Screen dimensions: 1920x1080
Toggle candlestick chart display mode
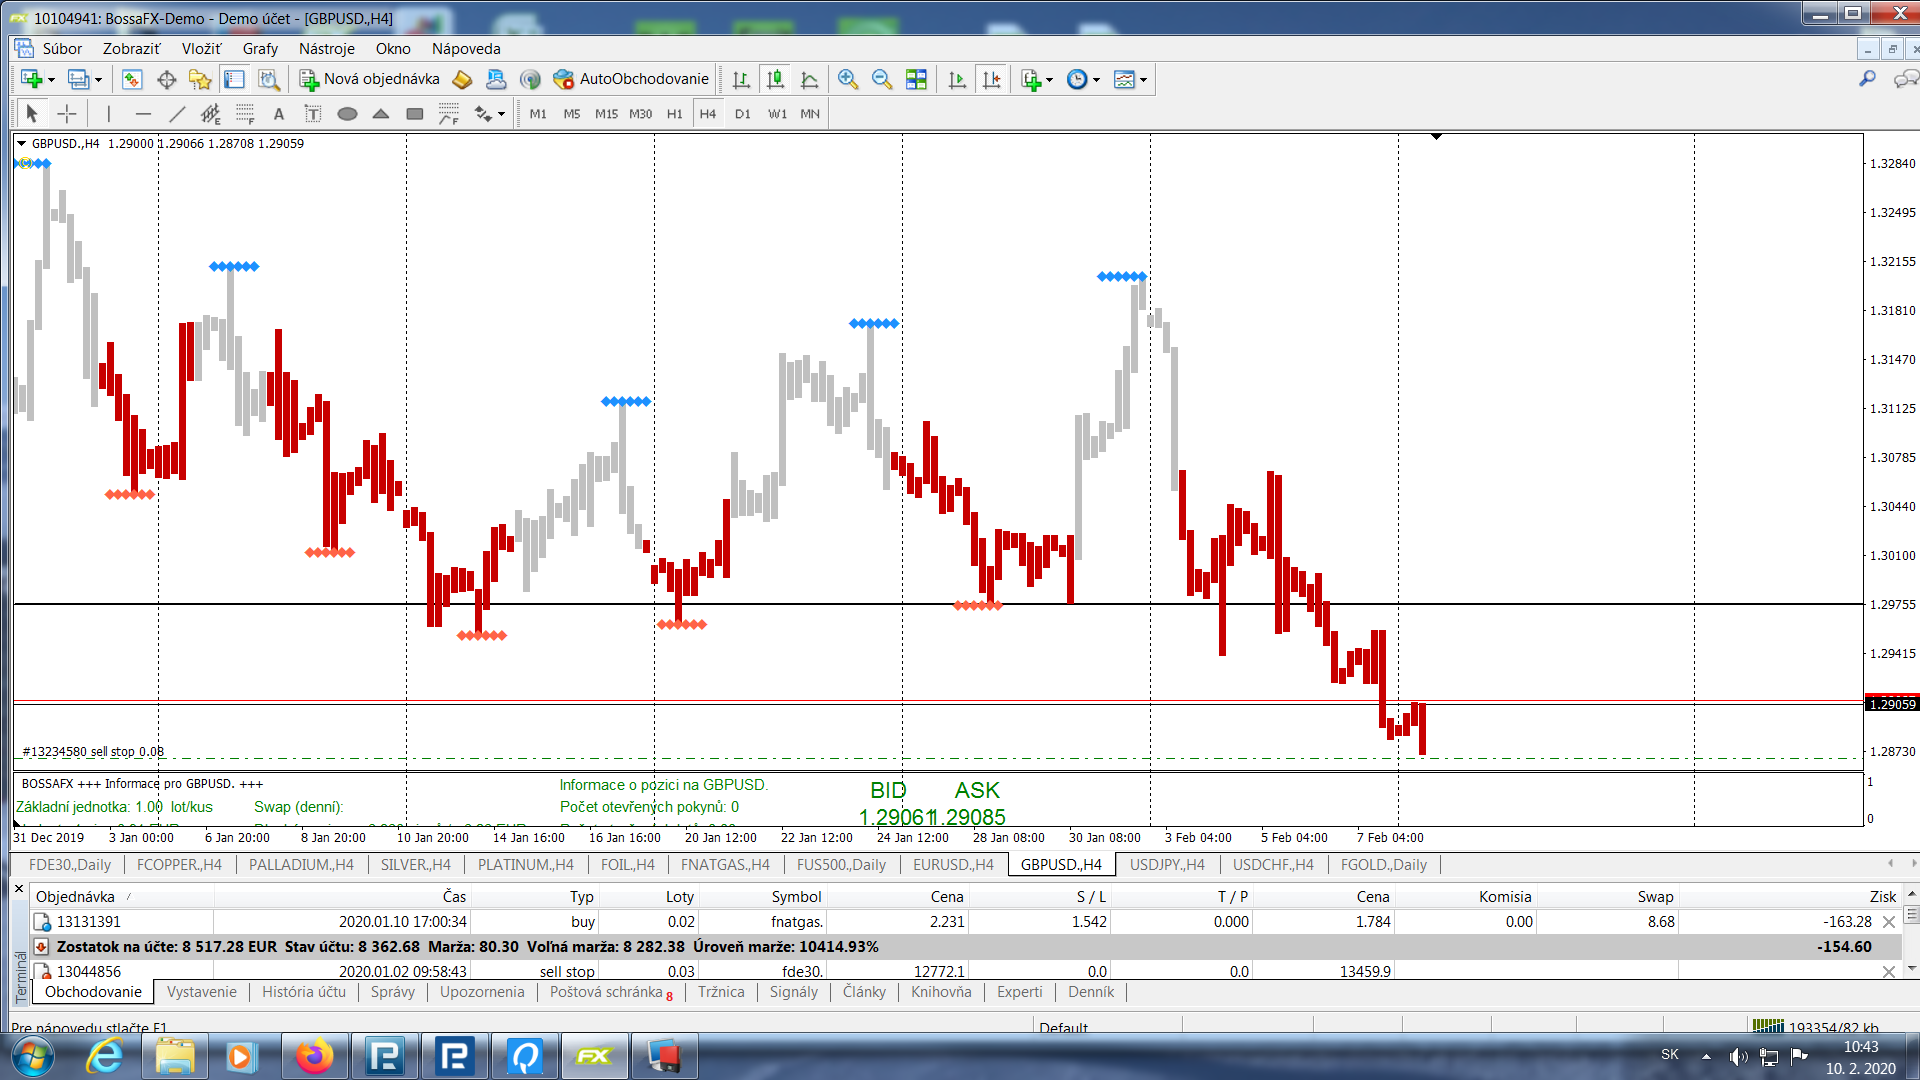(775, 79)
